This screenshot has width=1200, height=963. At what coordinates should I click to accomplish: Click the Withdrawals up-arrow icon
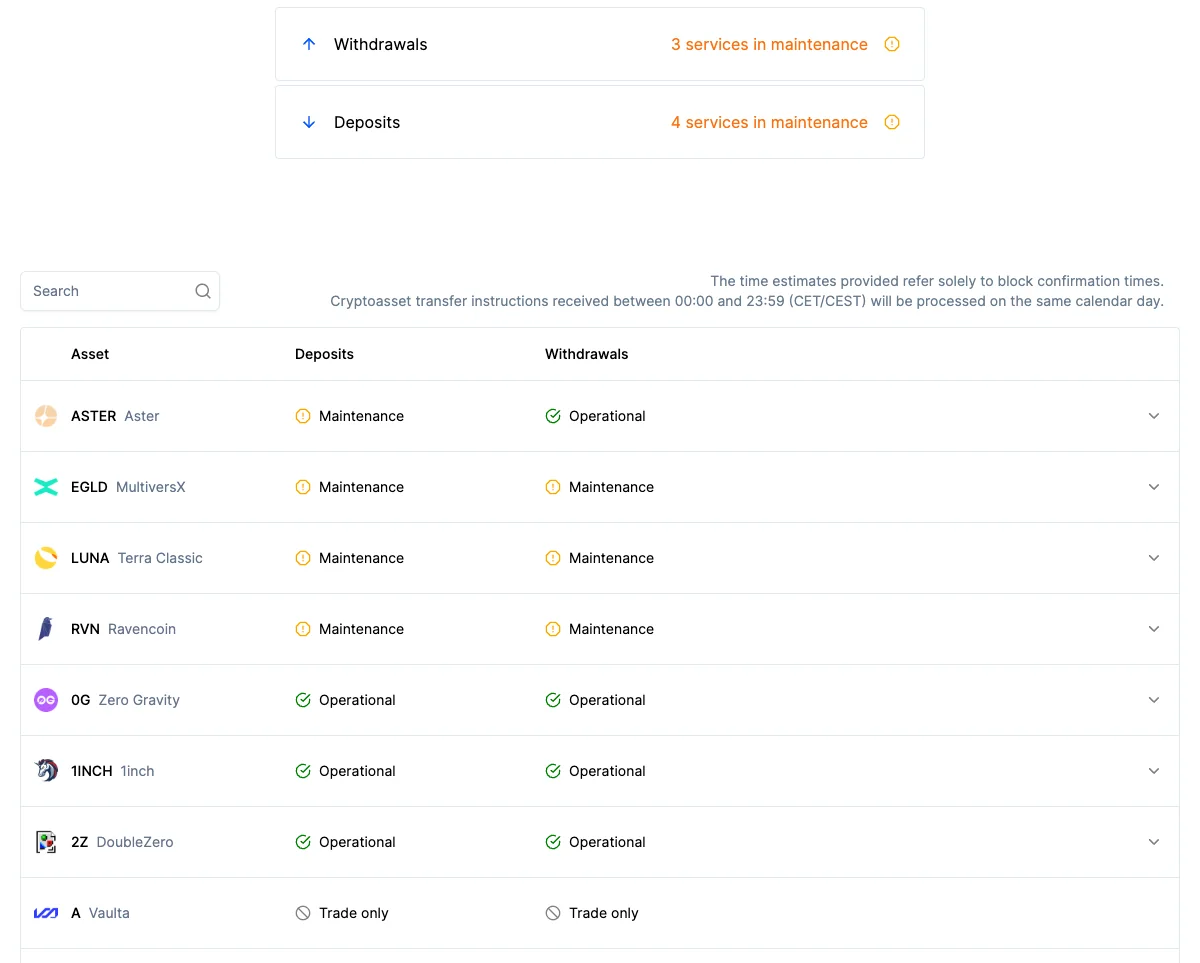click(x=309, y=44)
